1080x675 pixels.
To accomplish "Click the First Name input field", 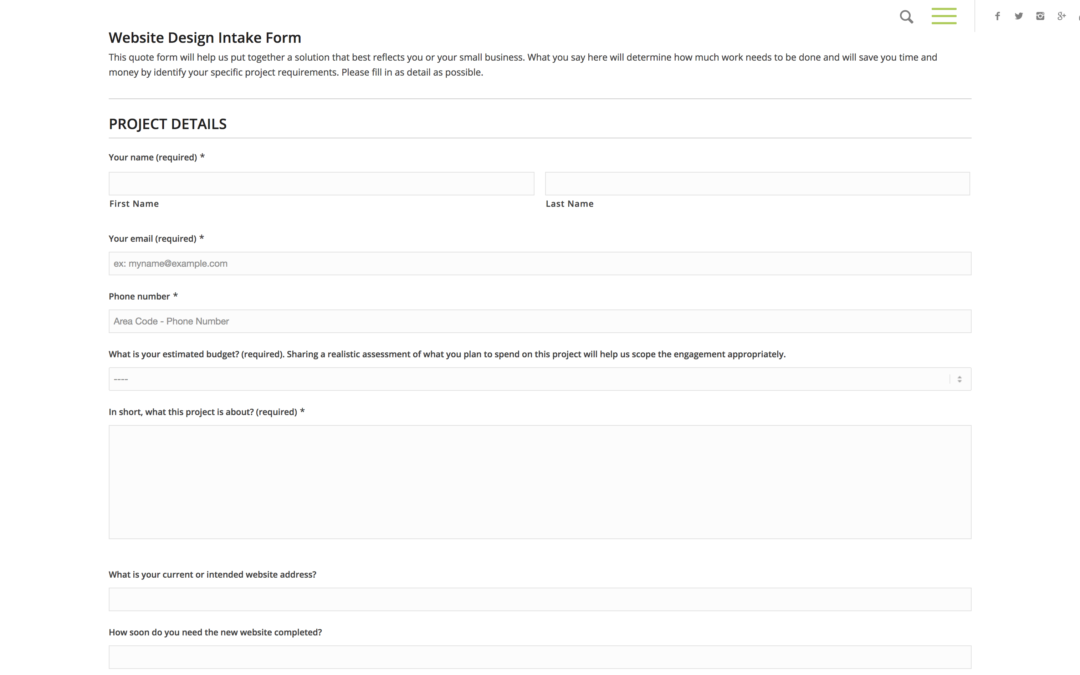I will click(x=321, y=183).
